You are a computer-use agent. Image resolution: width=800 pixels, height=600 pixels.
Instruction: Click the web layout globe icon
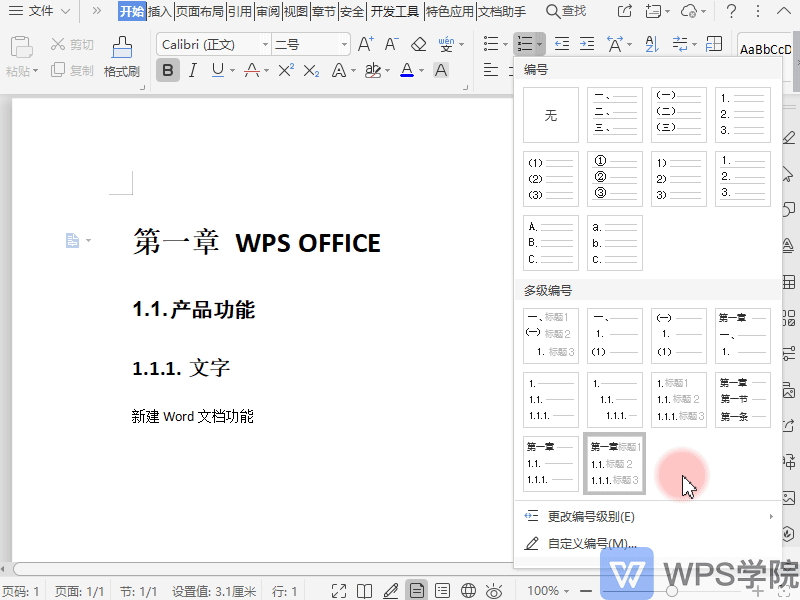pos(468,591)
